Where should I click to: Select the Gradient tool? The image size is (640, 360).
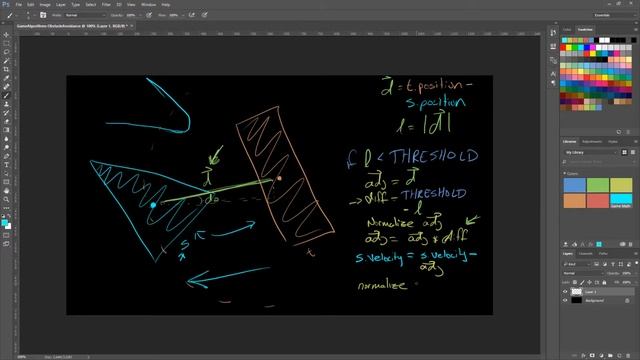(x=6, y=130)
